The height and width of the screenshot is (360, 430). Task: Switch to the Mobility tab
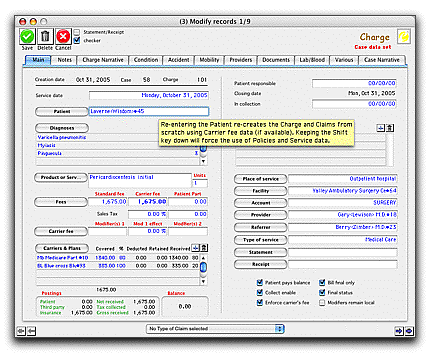click(209, 60)
